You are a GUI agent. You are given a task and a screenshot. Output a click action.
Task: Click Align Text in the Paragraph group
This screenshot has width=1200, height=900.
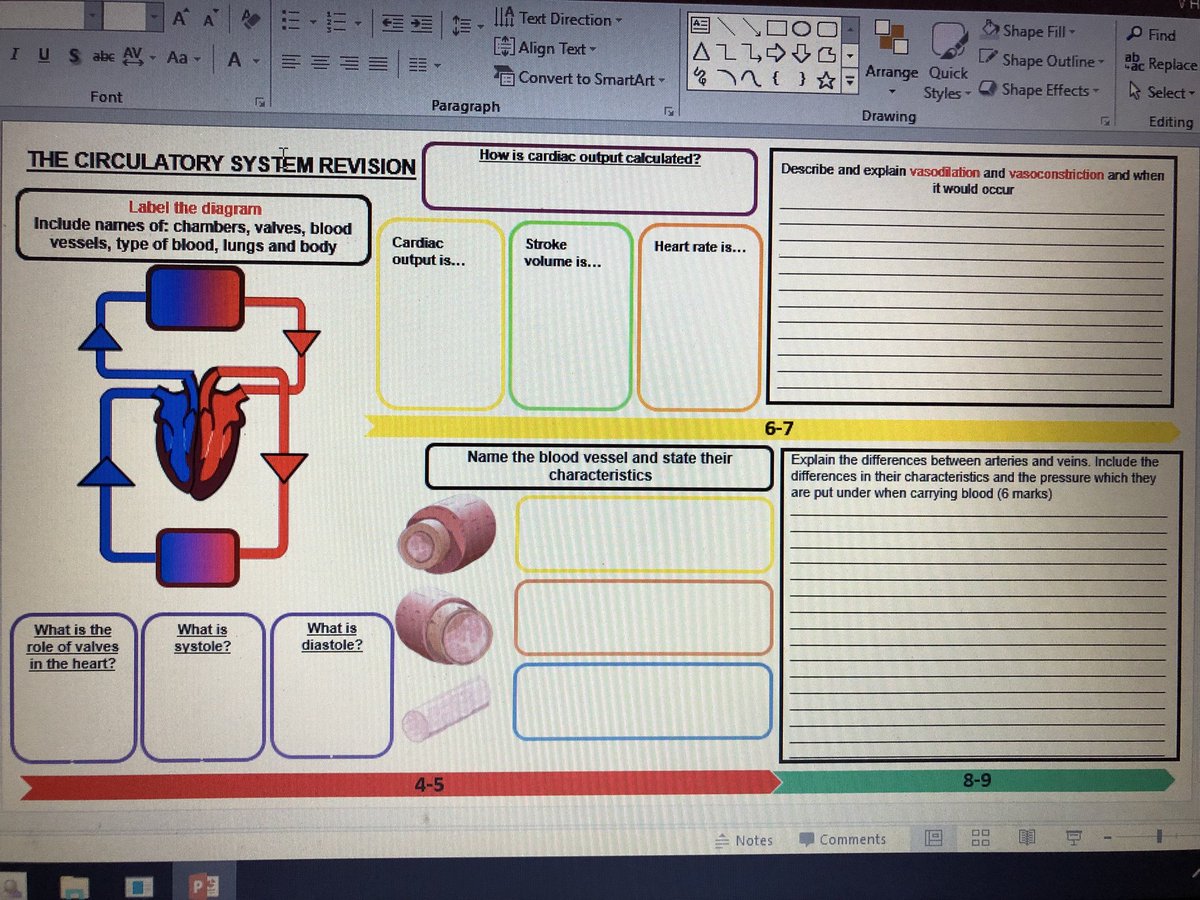550,48
